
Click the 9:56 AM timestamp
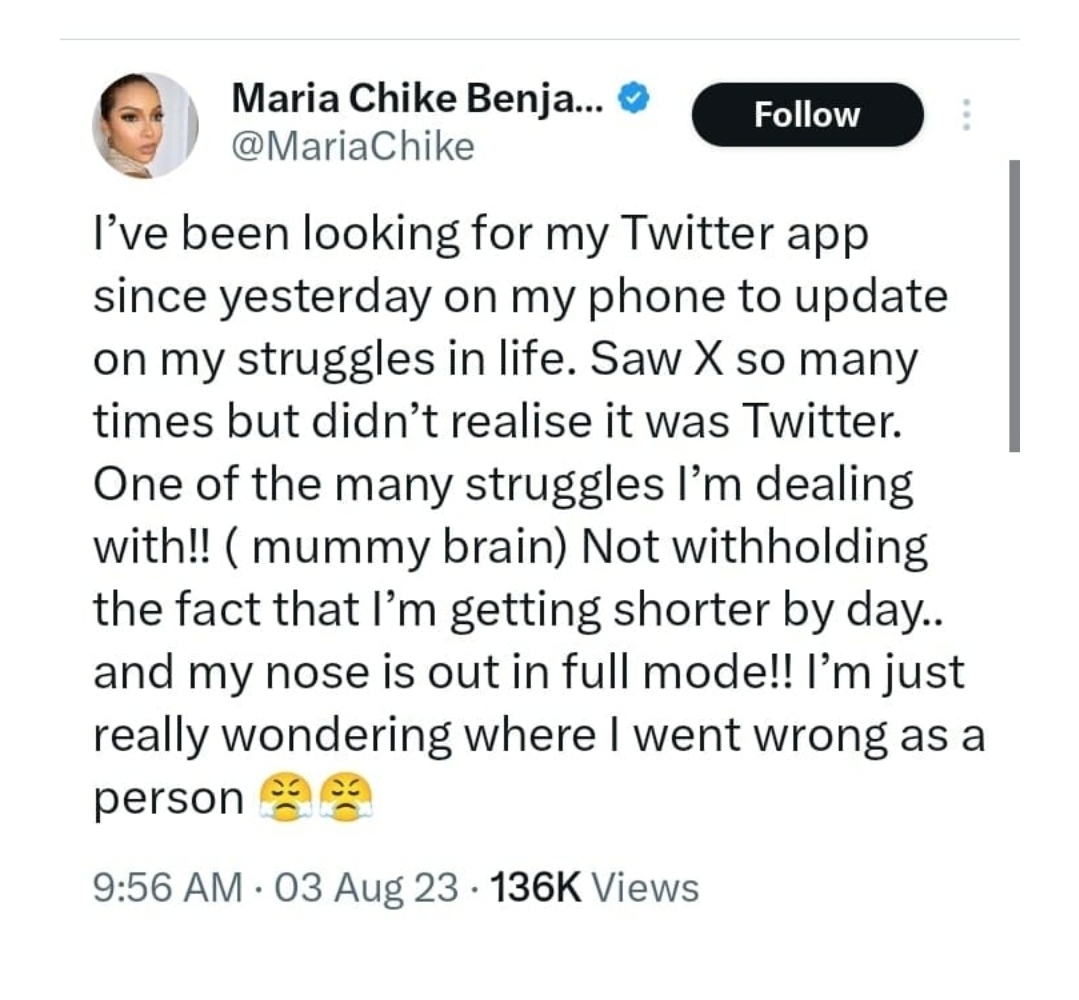tap(168, 886)
